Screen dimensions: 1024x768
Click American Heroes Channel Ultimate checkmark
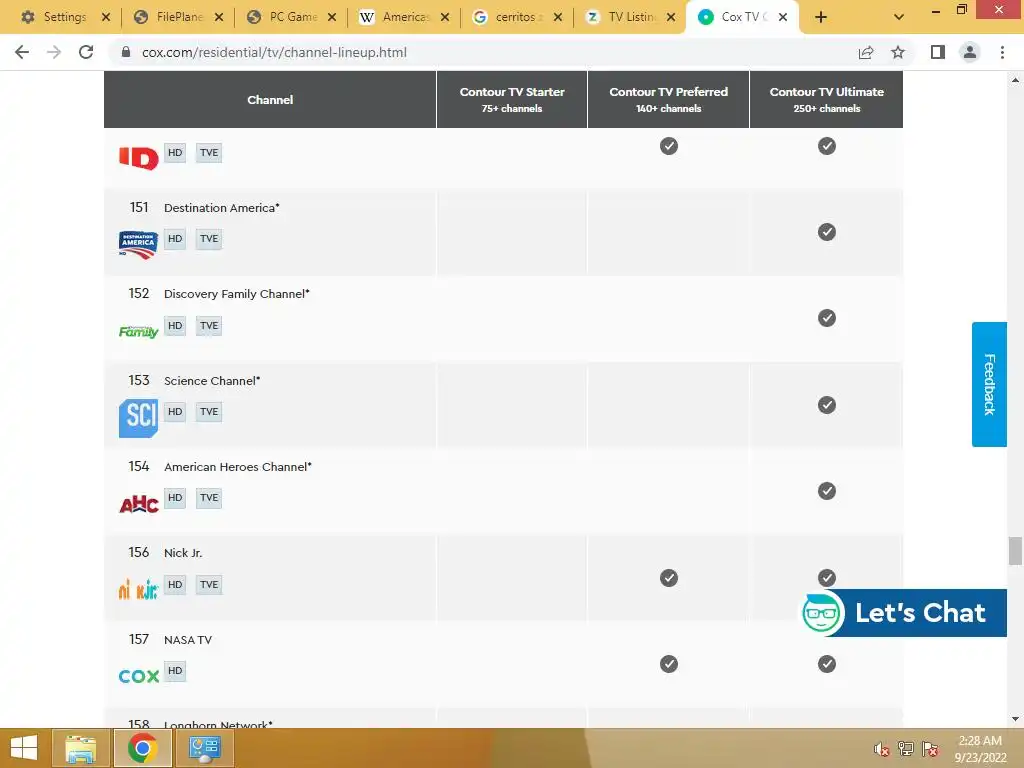(827, 491)
